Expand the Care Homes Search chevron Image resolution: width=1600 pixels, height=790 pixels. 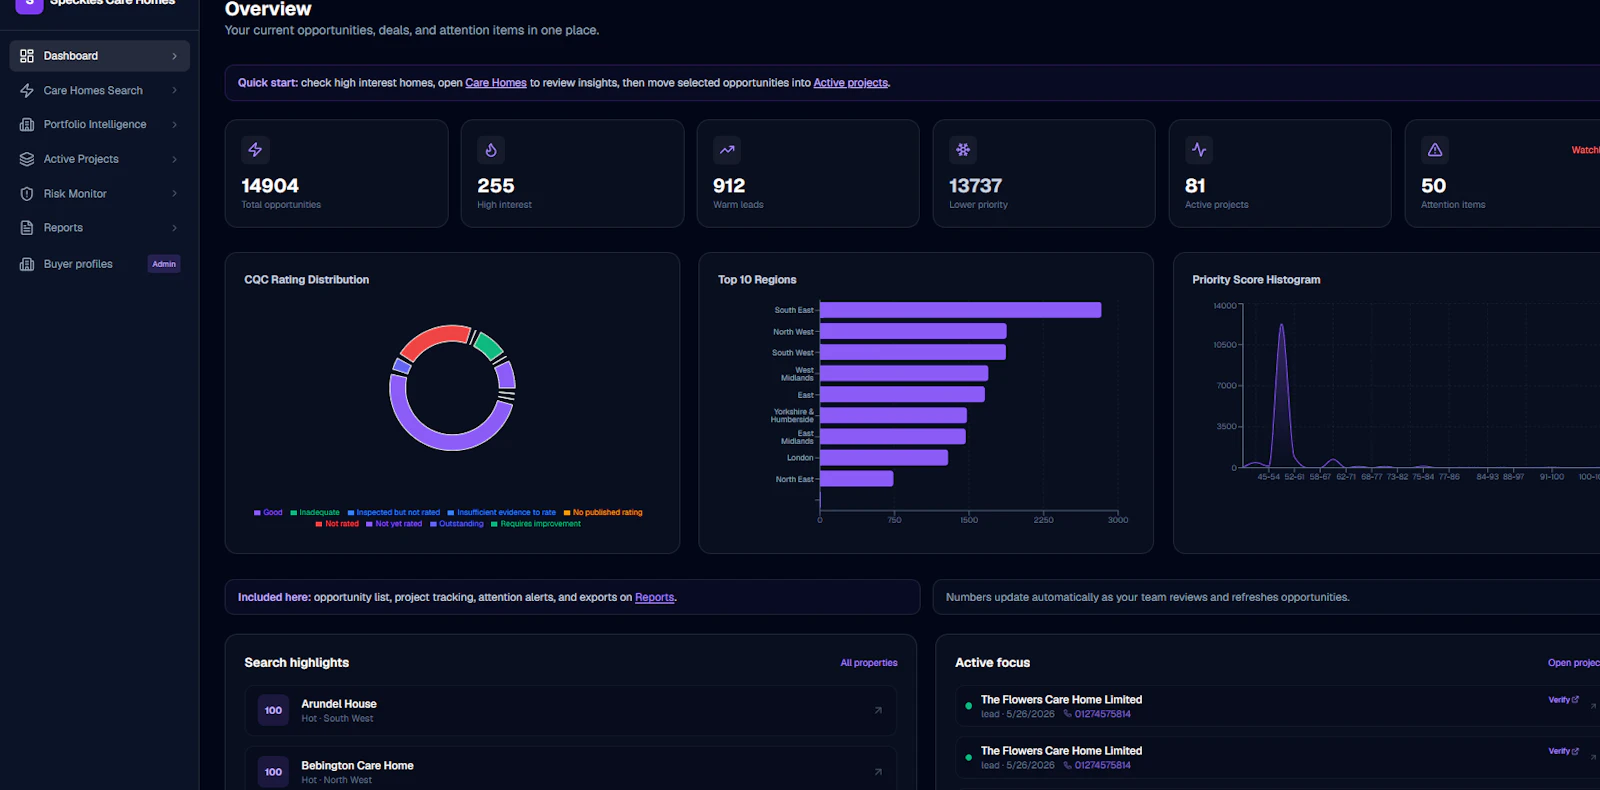174,90
